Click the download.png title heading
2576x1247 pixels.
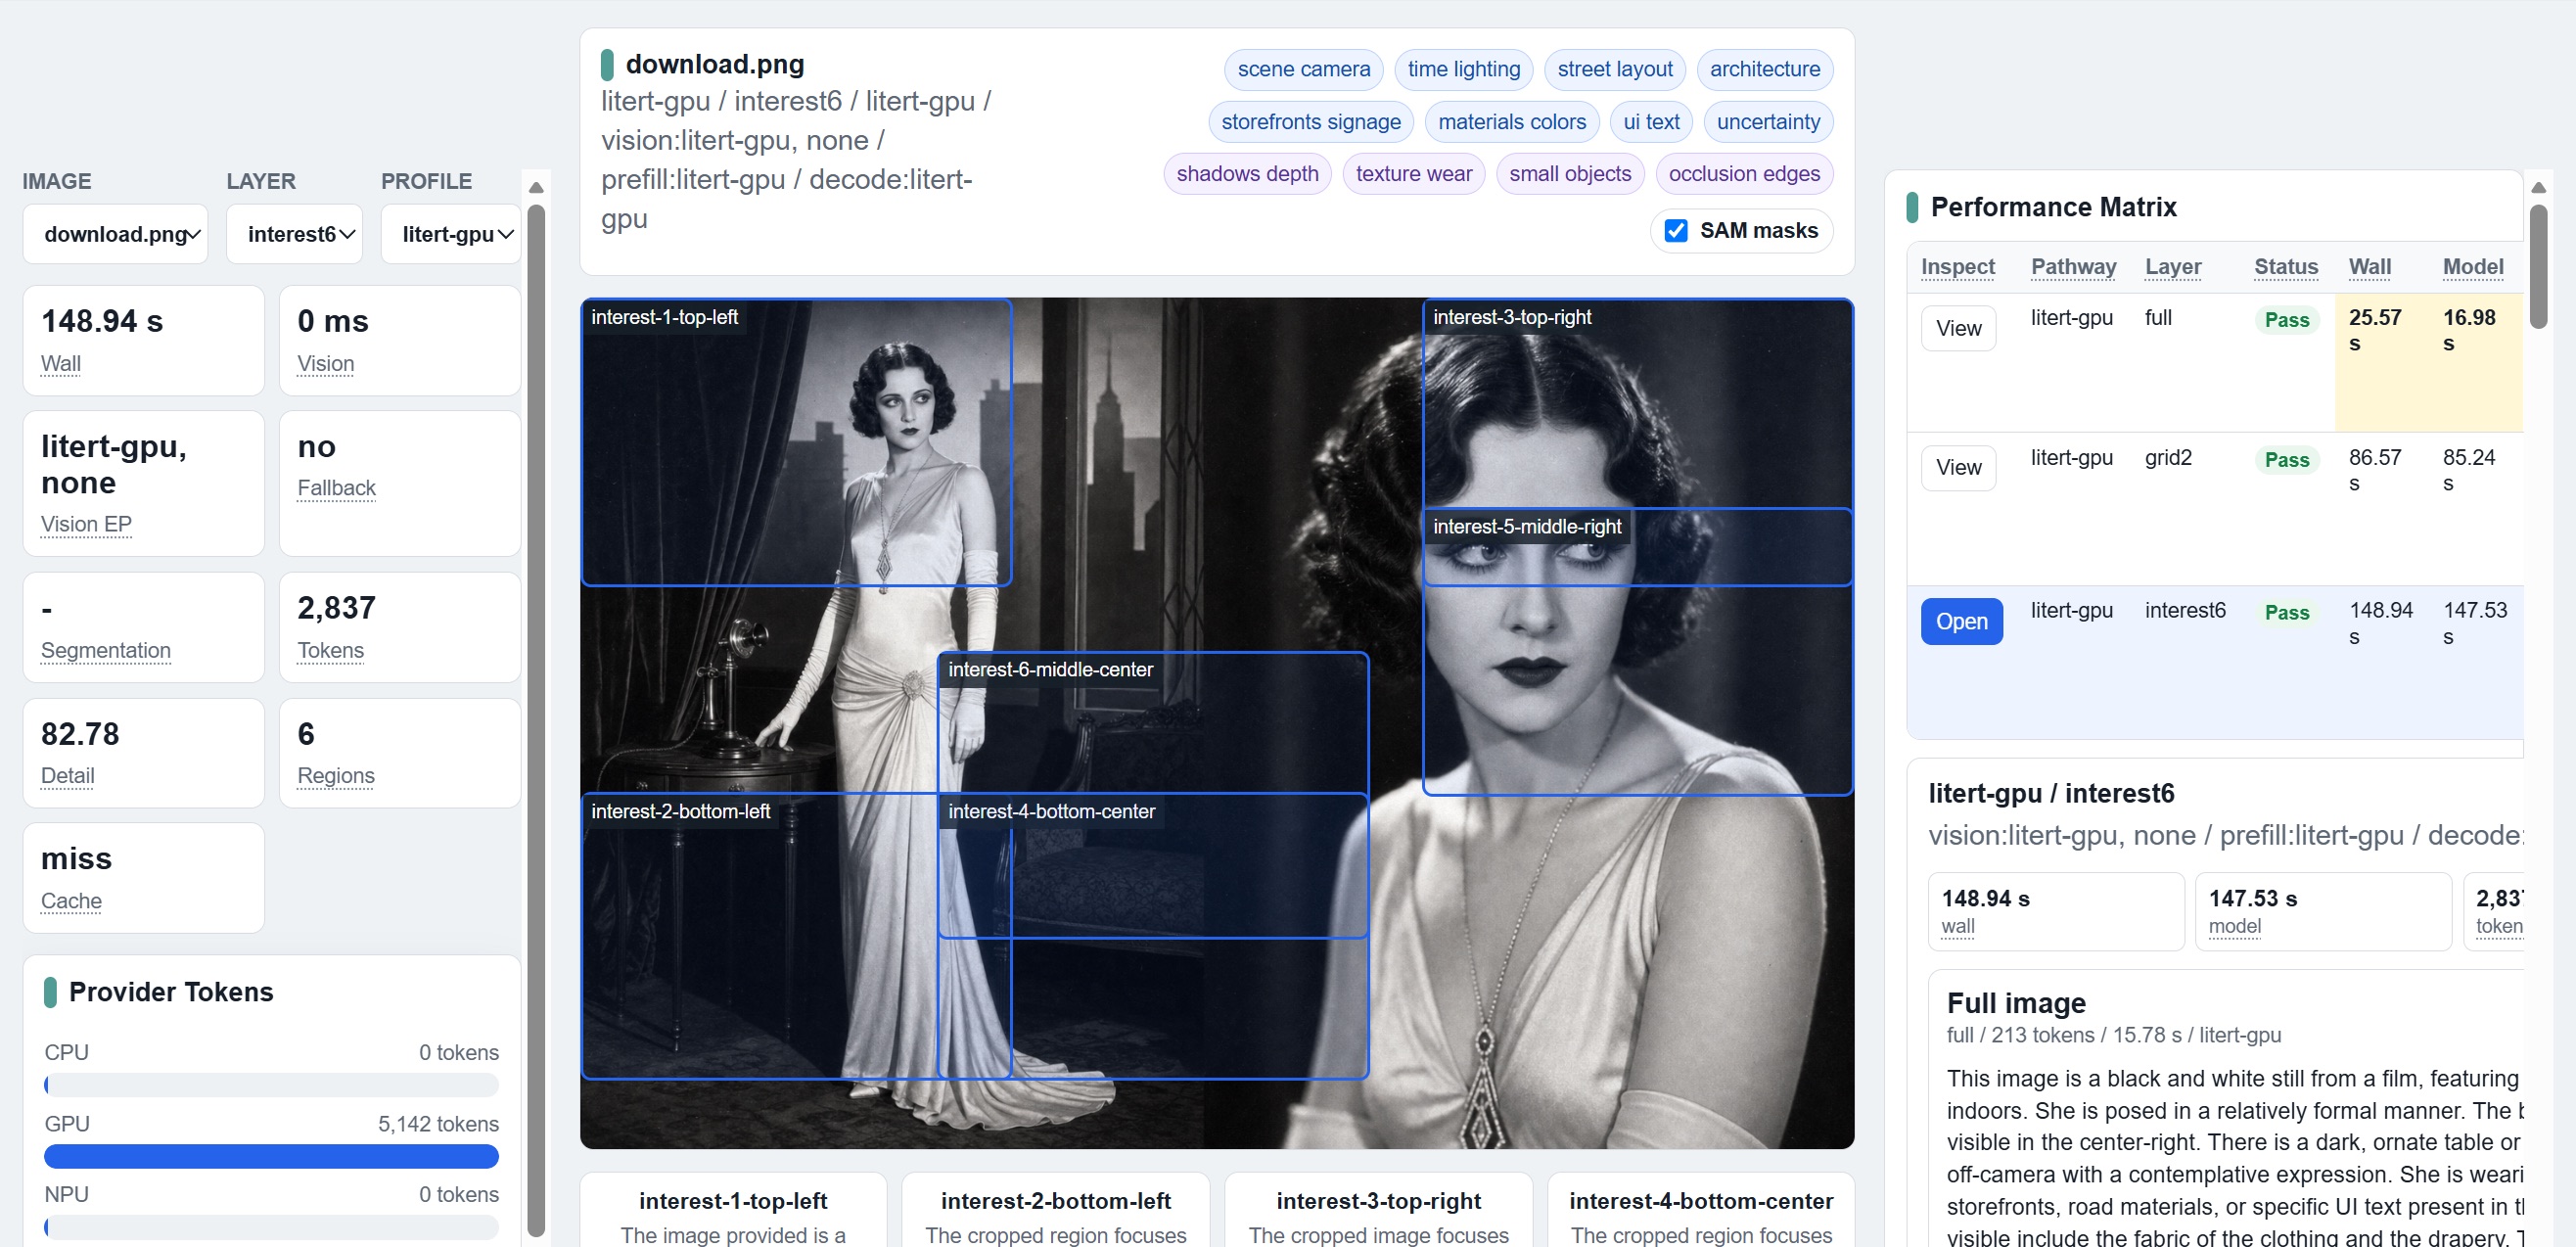click(x=715, y=64)
